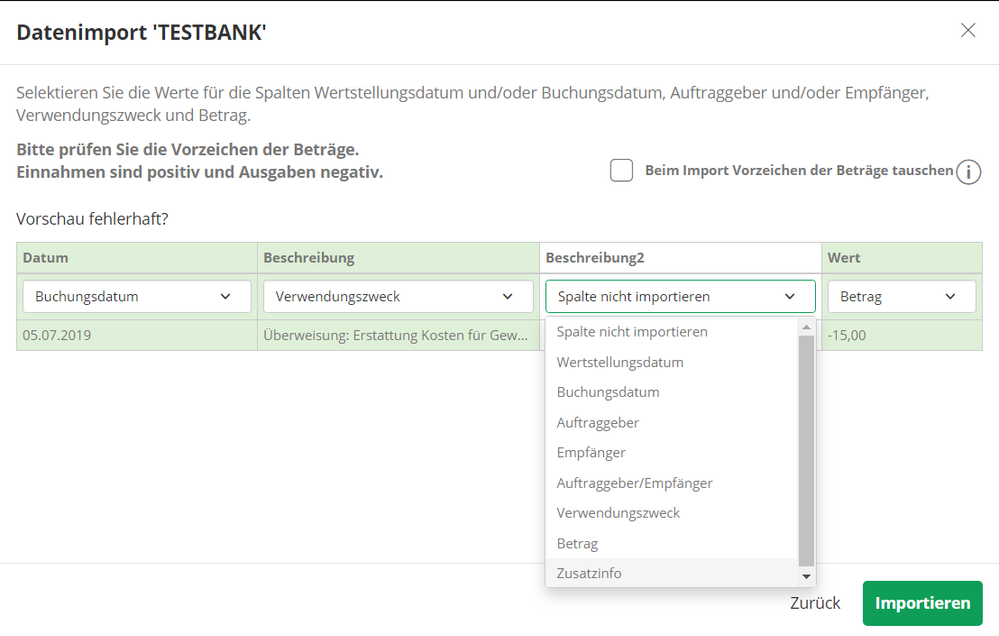Click the scroll-down arrow of dropdown list

806,577
